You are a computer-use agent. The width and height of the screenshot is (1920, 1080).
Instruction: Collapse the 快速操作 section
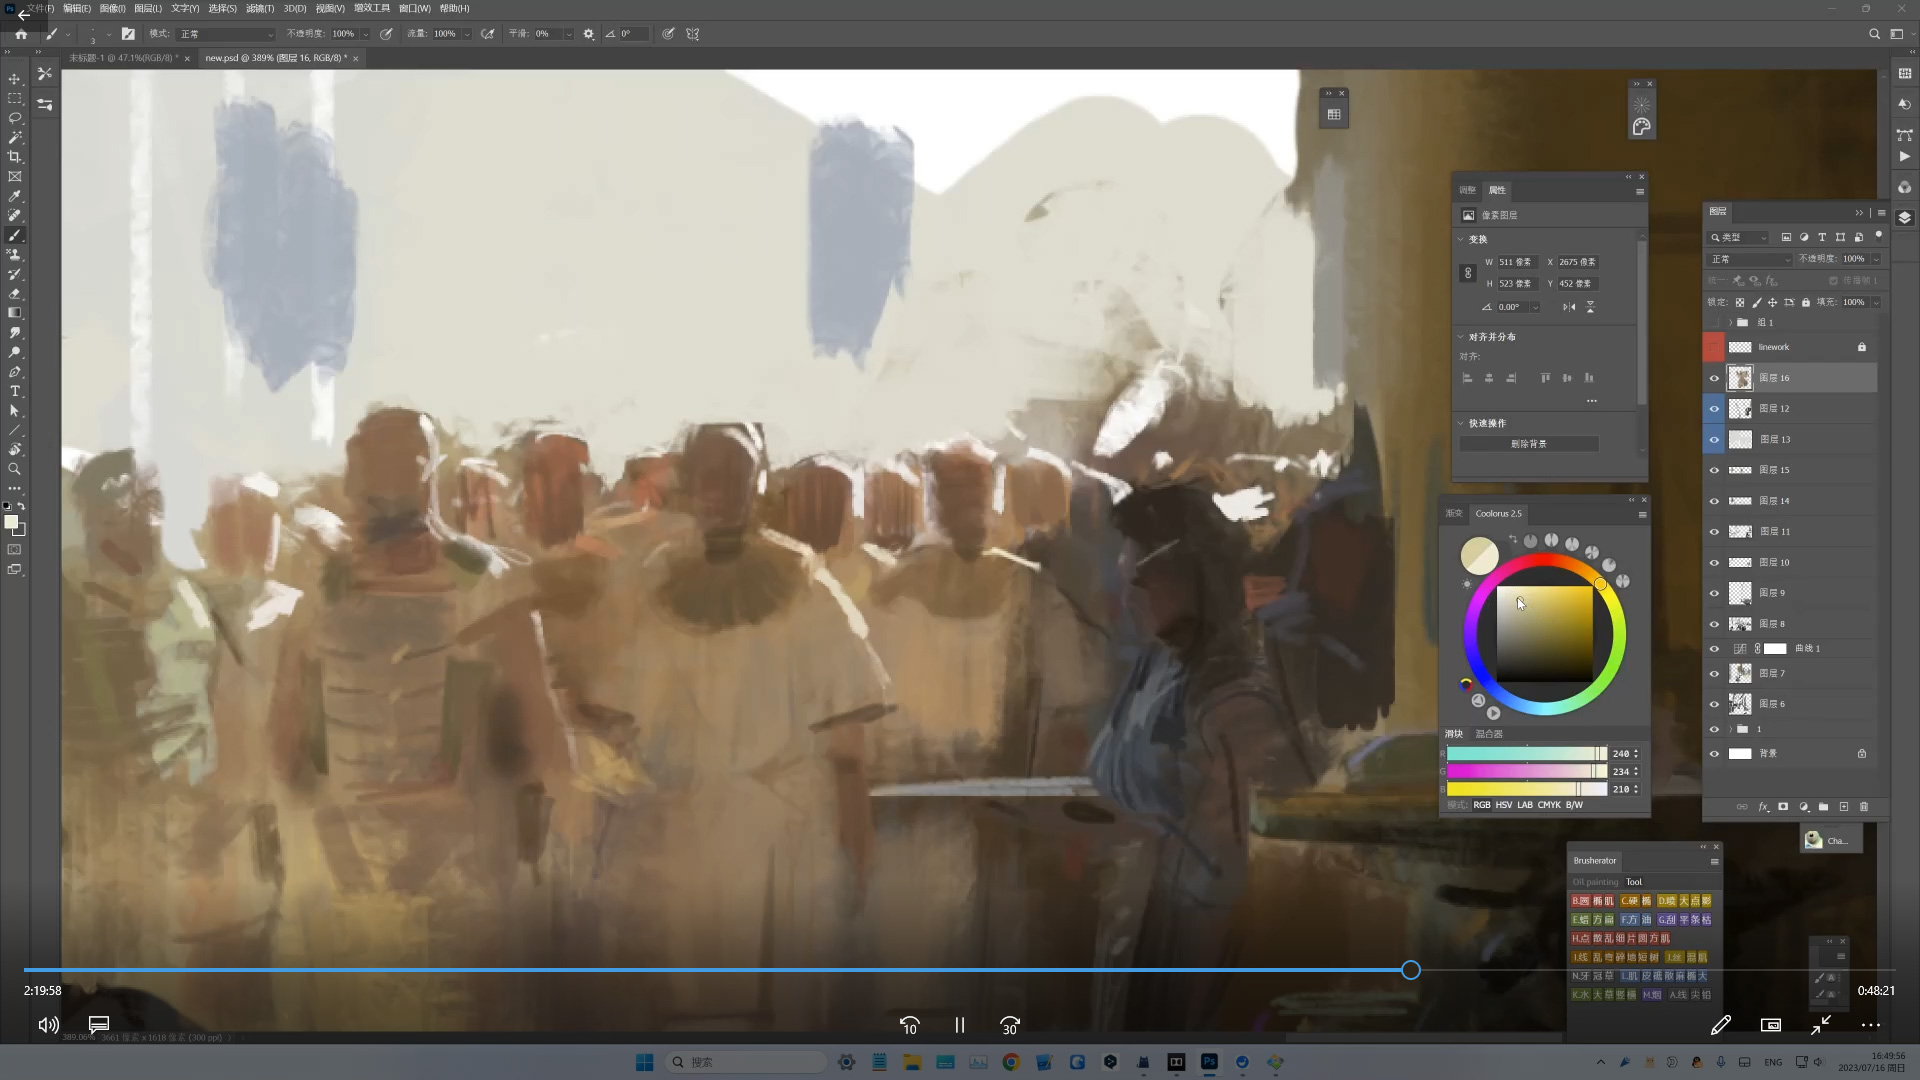[1461, 424]
